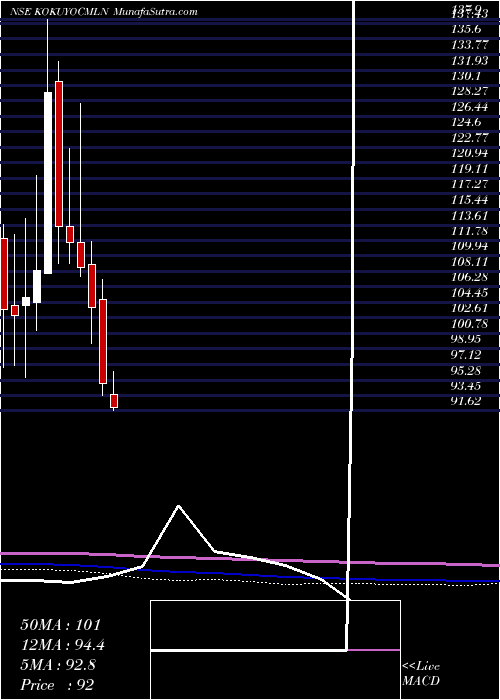Click the NSE KOKUYOCMLN ticker title
Viewport: 500px width, 700px height.
click(x=60, y=12)
